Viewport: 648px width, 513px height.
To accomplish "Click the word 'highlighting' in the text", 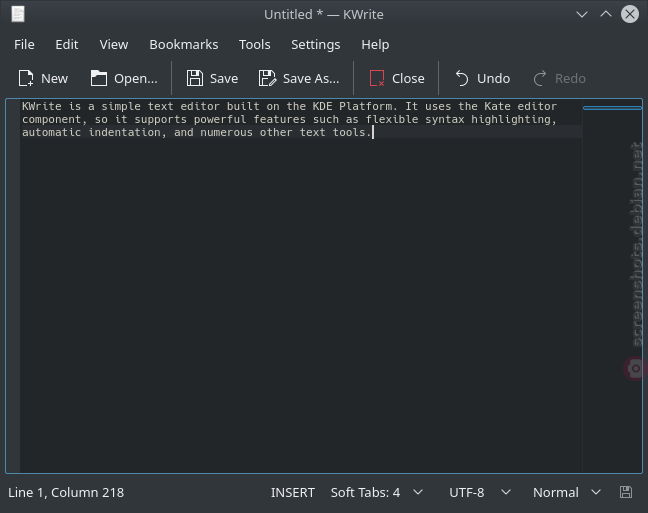I will pos(511,119).
